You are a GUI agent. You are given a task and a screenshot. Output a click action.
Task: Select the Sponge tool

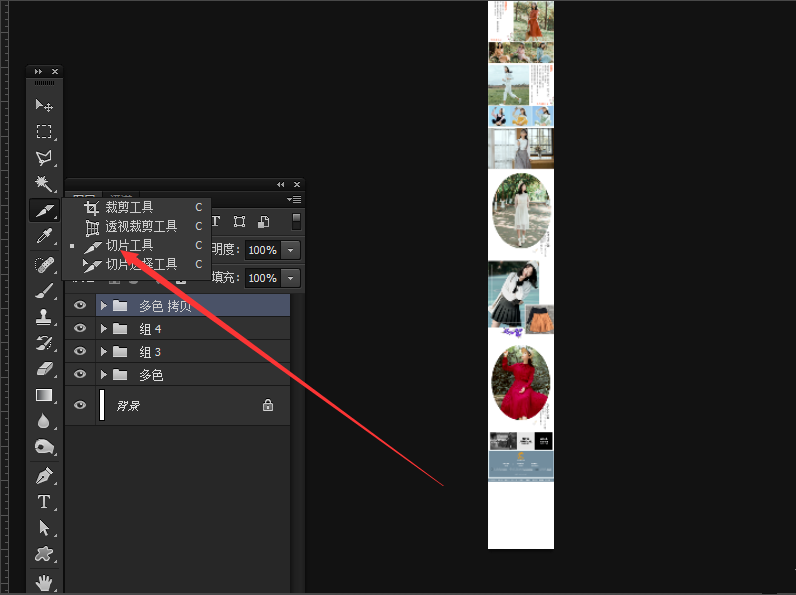(x=44, y=447)
